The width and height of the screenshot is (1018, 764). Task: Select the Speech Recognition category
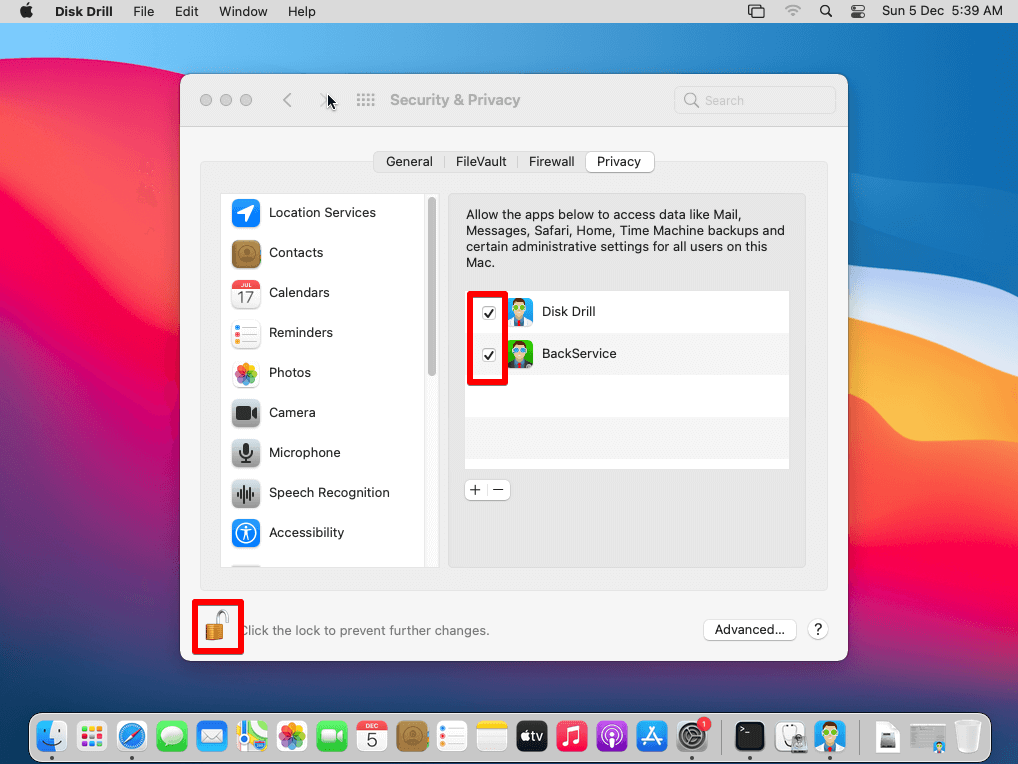pyautogui.click(x=322, y=493)
